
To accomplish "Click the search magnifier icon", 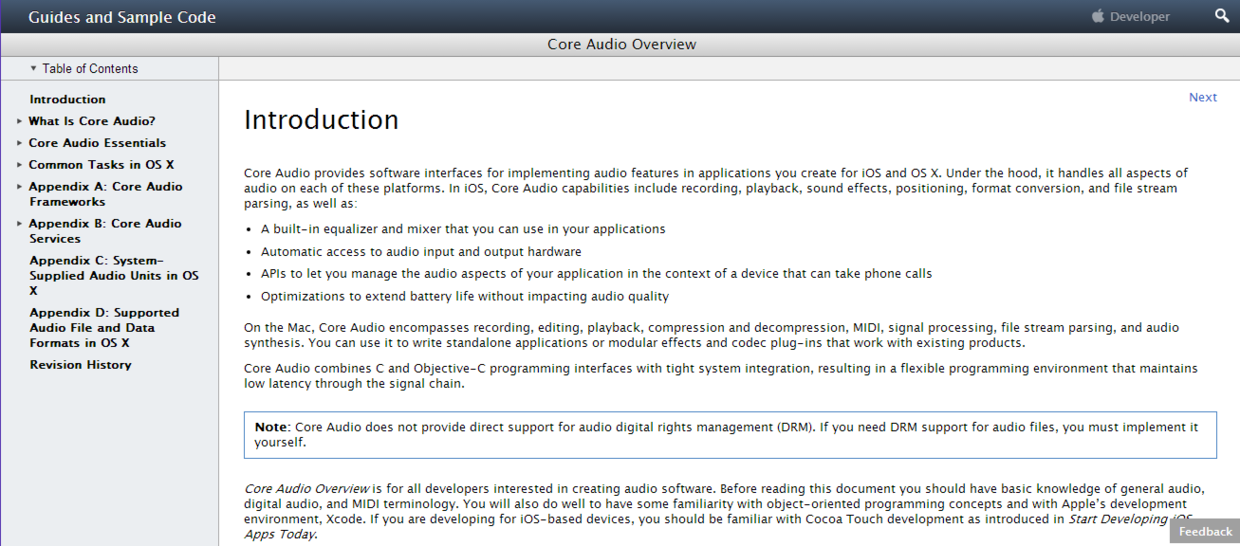I will [x=1222, y=16].
